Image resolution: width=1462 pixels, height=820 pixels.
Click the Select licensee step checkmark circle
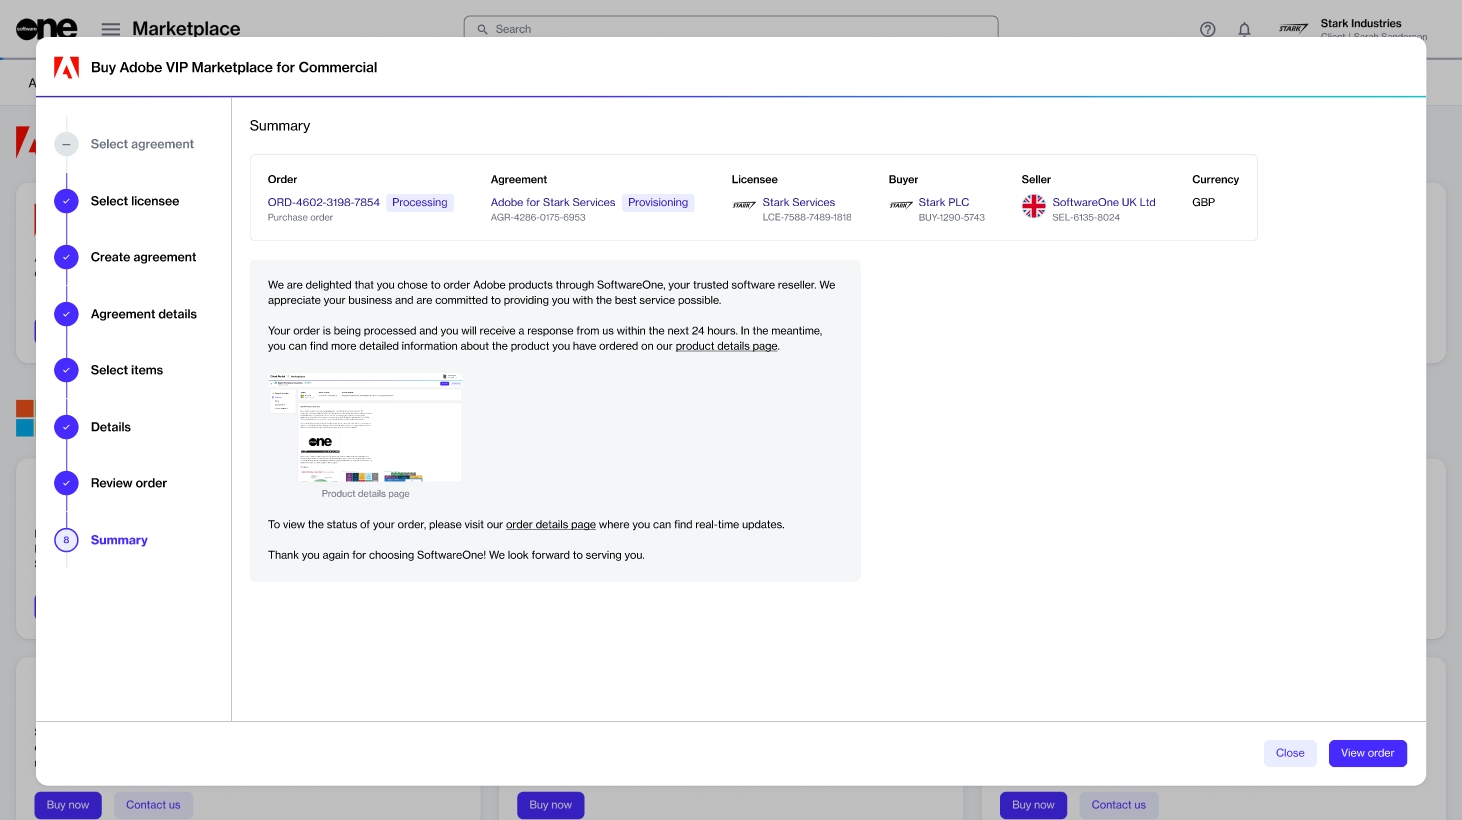coord(66,201)
